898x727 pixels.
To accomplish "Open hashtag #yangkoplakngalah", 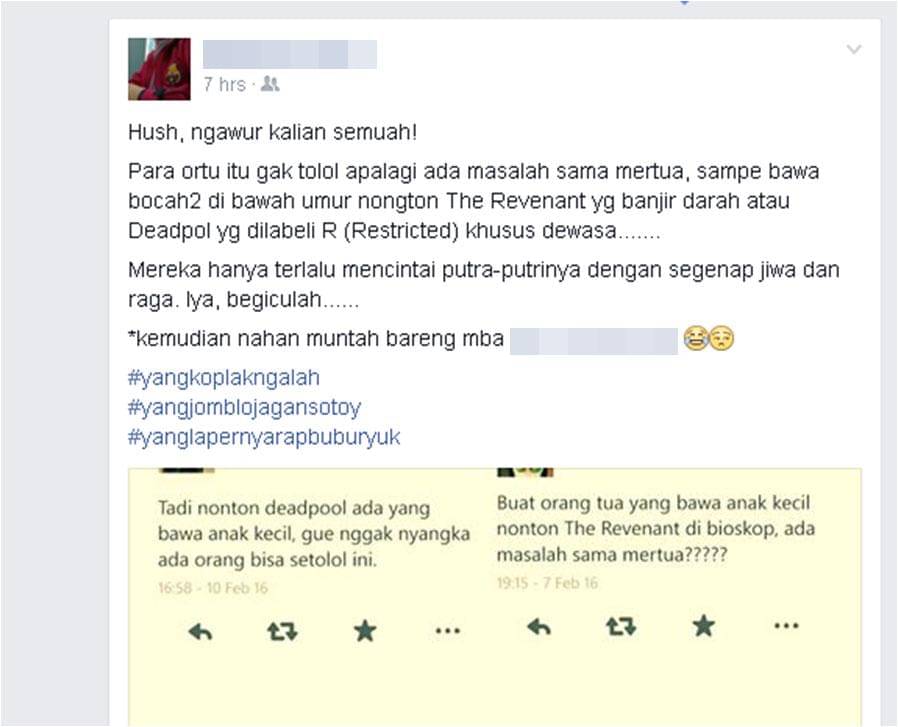I will (224, 378).
